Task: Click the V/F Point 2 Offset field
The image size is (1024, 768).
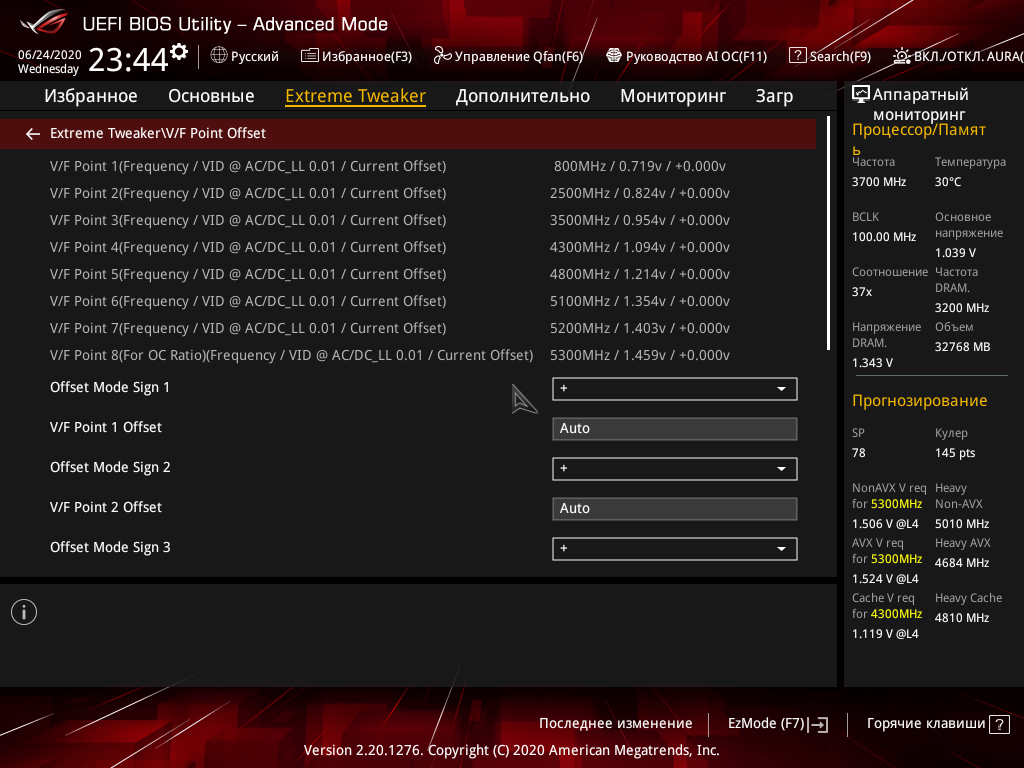Action: pyautogui.click(x=675, y=509)
